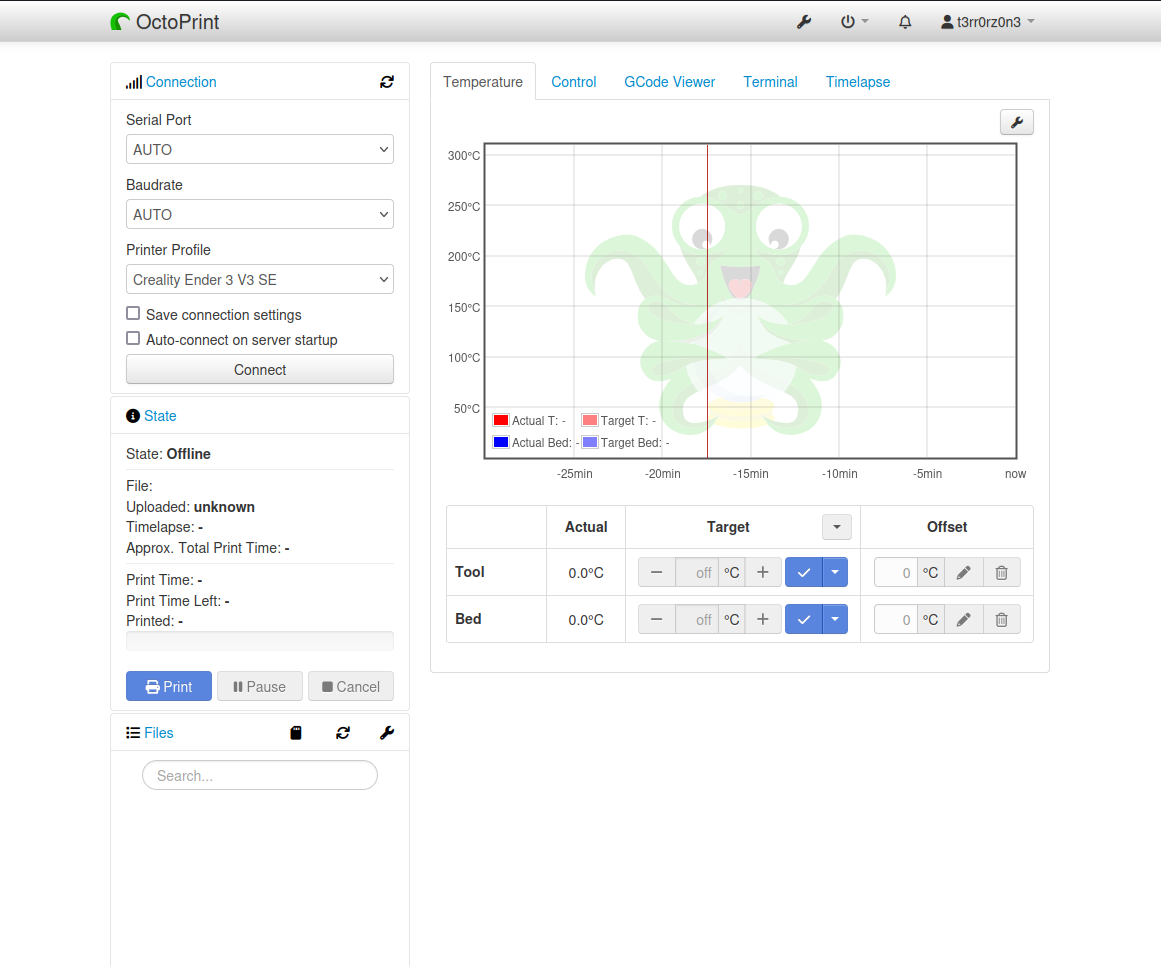Open temperature graph wrench settings
The width and height of the screenshot is (1161, 966).
1016,122
